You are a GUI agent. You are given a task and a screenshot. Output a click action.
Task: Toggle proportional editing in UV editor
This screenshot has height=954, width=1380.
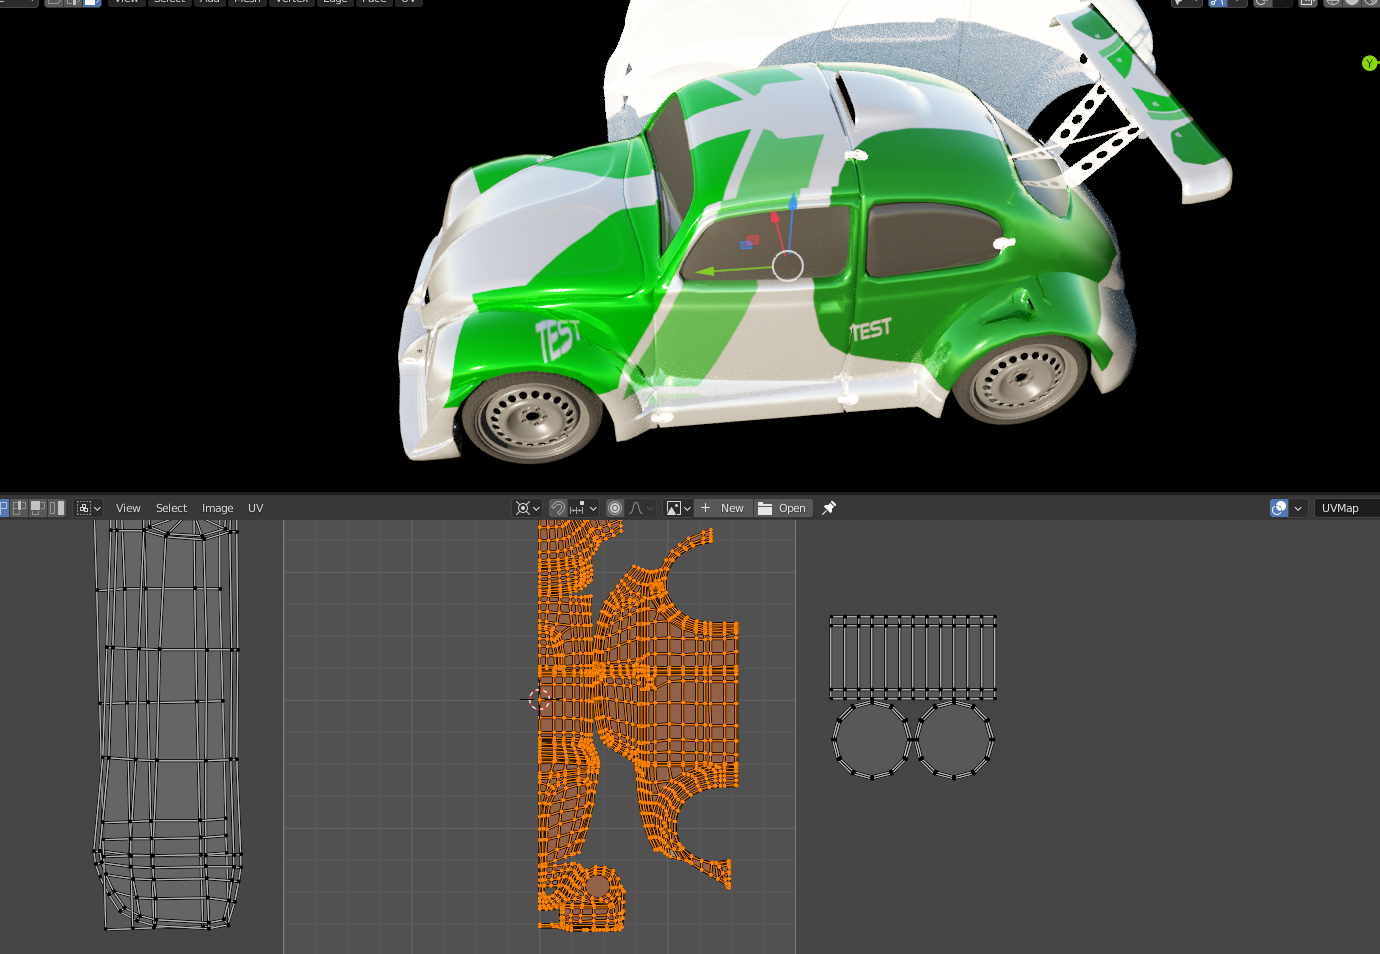click(x=615, y=508)
